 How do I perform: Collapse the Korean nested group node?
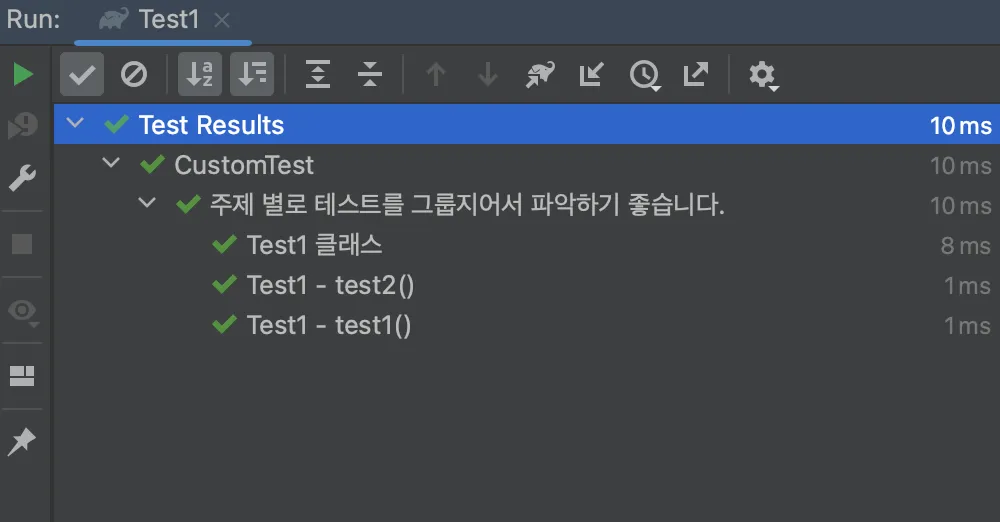point(147,202)
